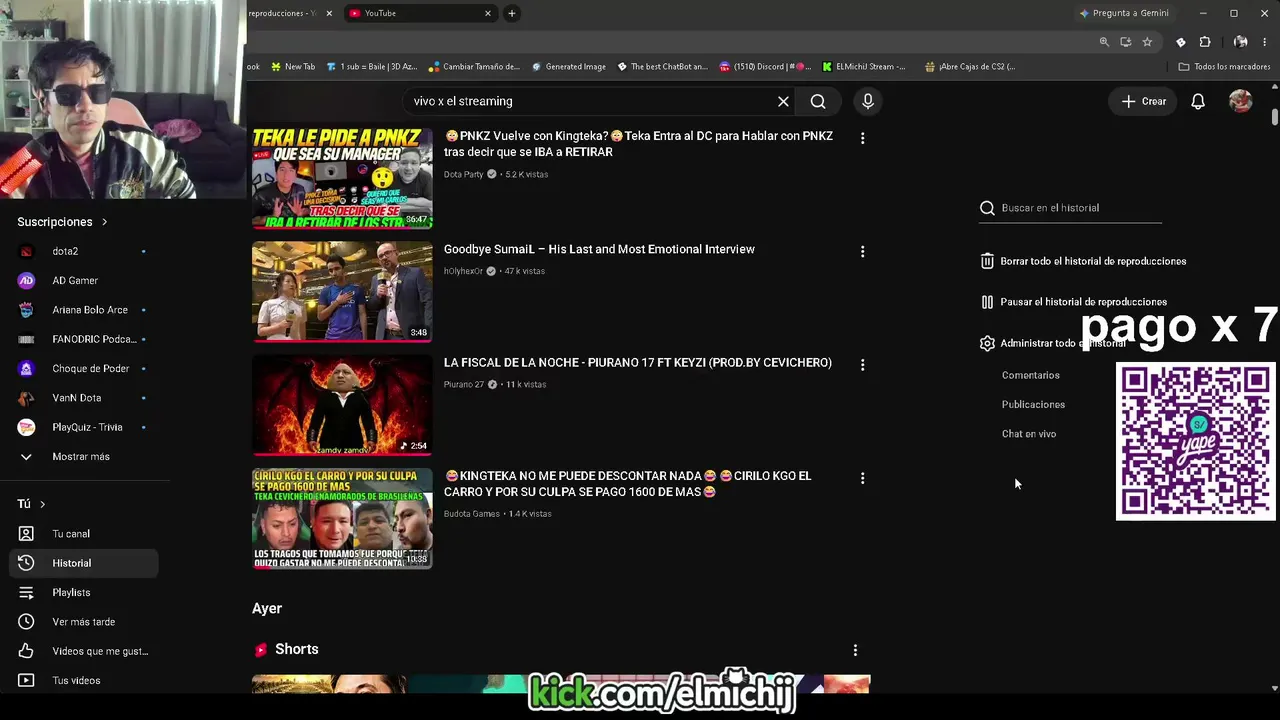This screenshot has width=1280, height=720.
Task: Open the Cambiar Tamaño de... bookmark
Action: [x=474, y=67]
